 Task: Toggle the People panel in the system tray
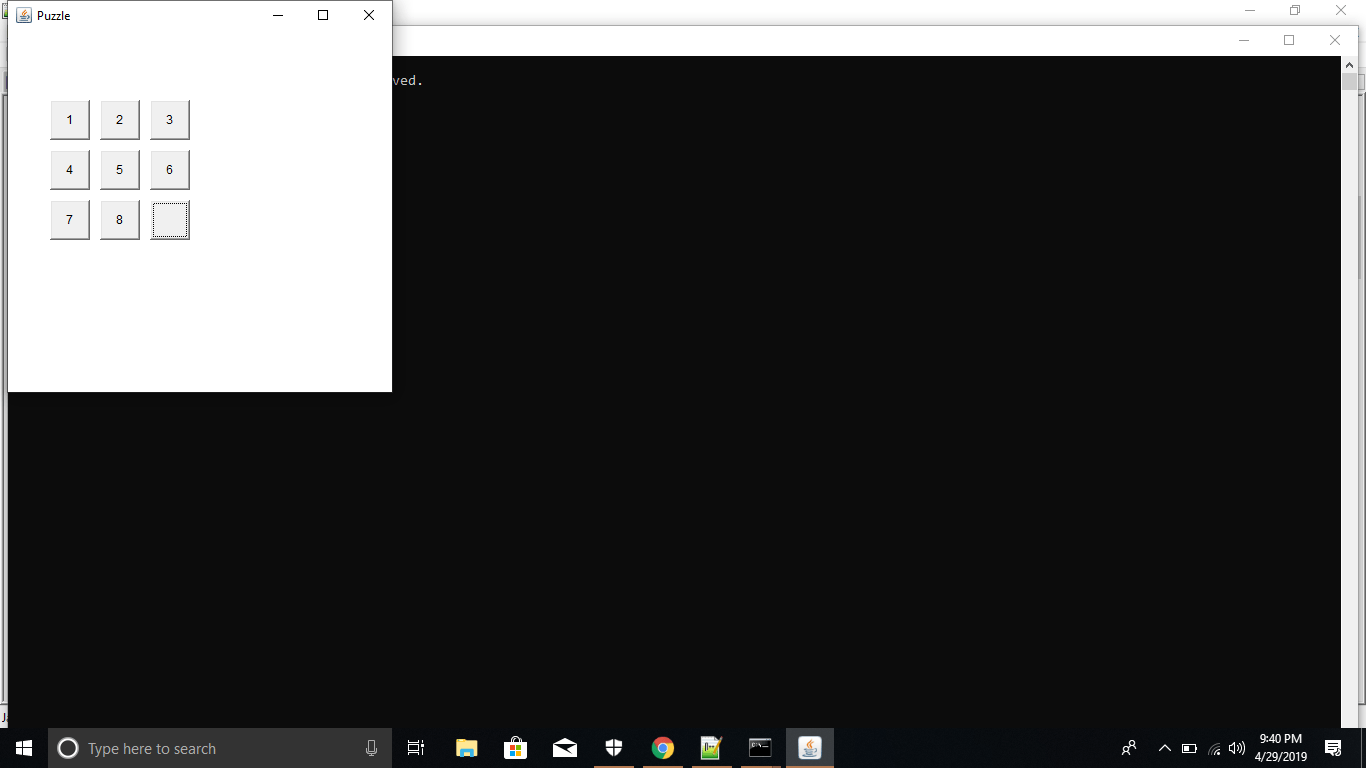1128,747
